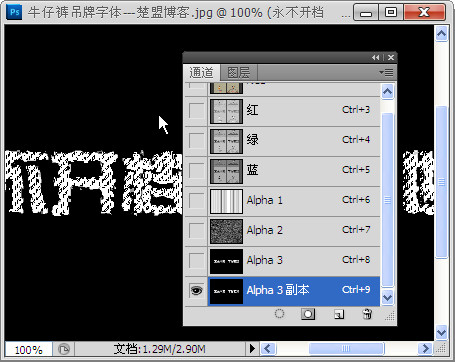The image size is (455, 362).
Task: Click the 文档:1.29M/2.90M status text
Action: [160, 349]
